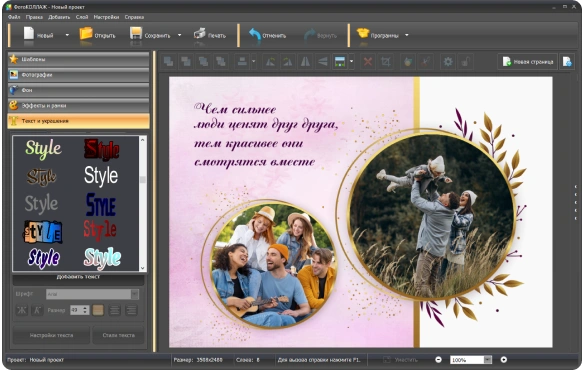Open the Справка menu
582x370 pixels.
(134, 17)
